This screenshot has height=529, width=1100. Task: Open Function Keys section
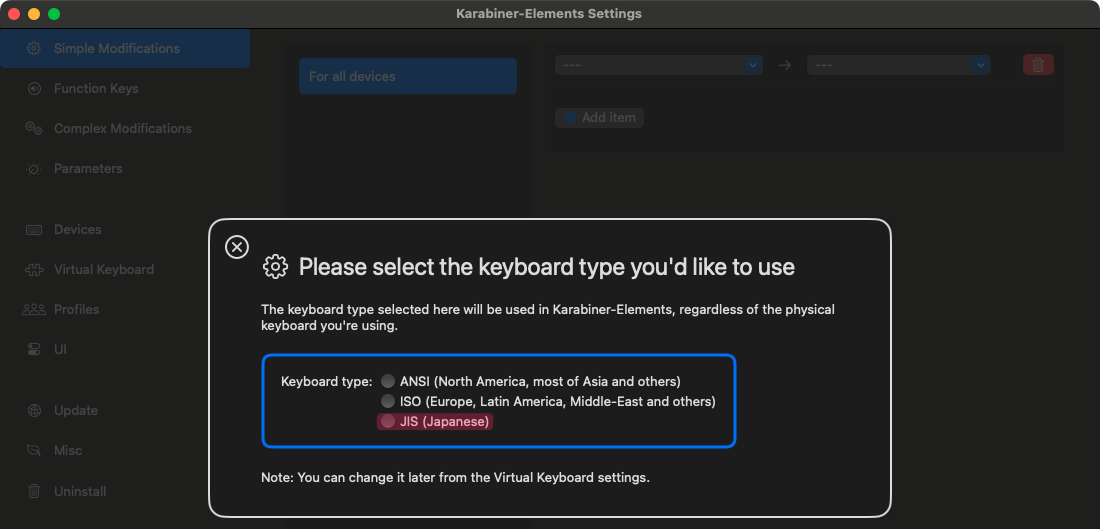click(96, 88)
